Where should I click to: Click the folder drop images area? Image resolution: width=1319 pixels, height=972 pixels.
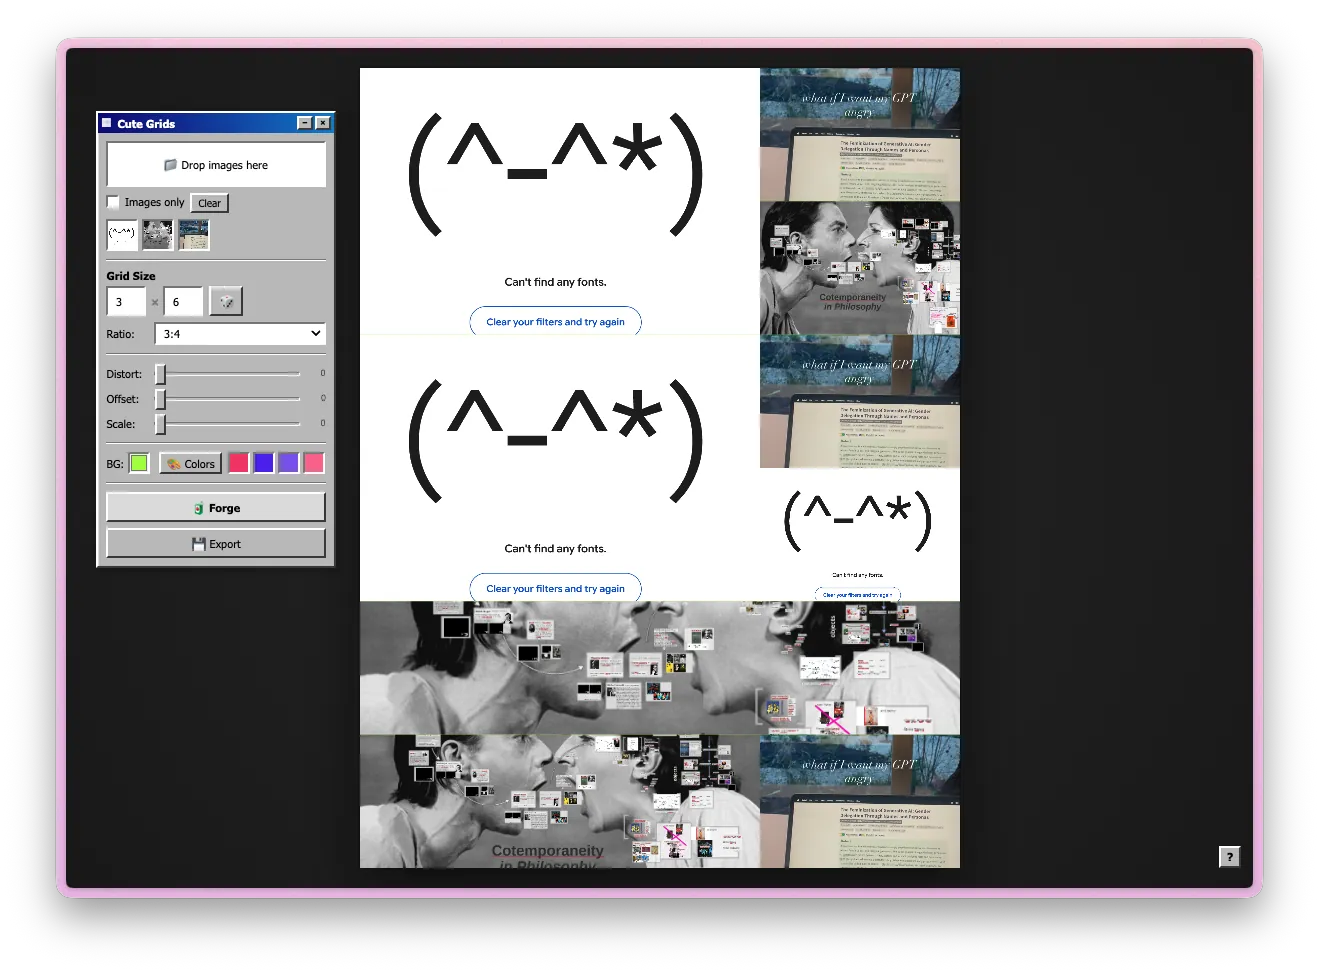[216, 165]
